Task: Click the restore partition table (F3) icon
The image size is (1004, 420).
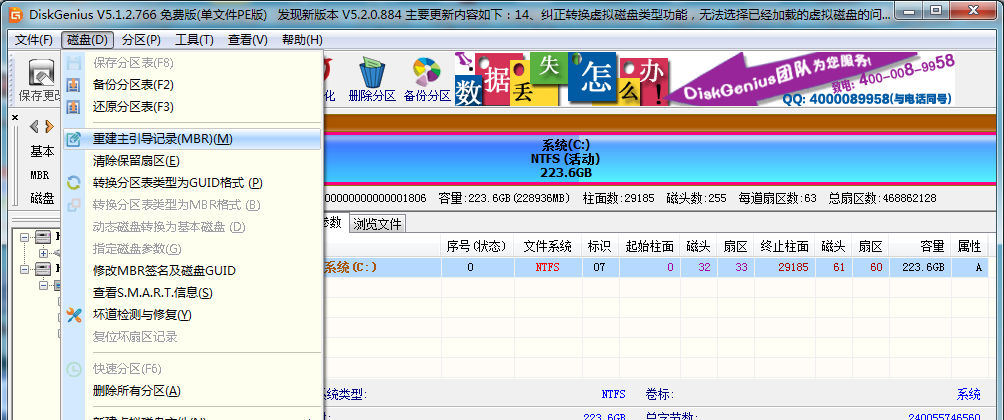Action: point(74,106)
